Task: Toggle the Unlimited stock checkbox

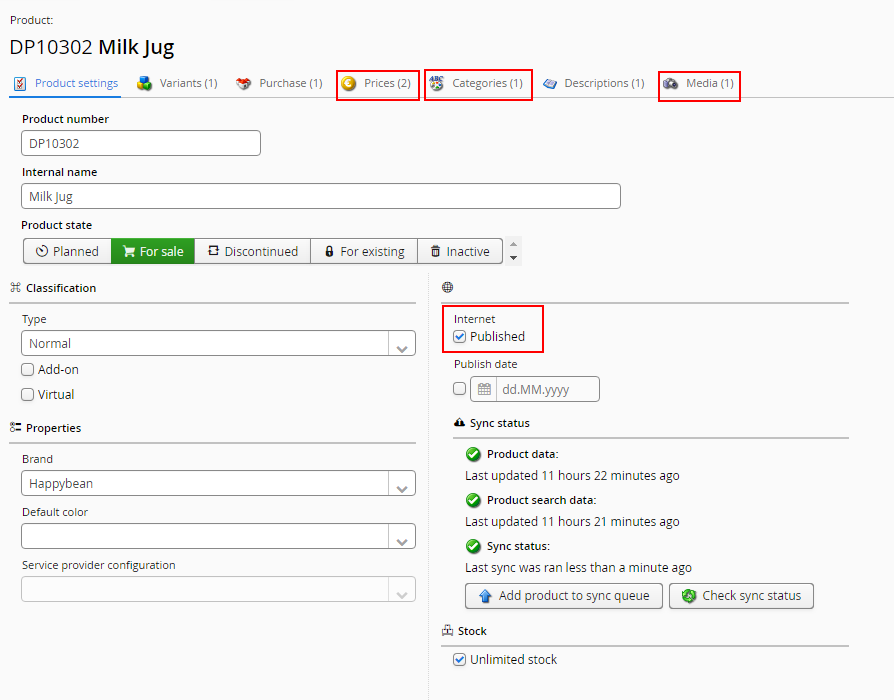Action: [x=460, y=660]
